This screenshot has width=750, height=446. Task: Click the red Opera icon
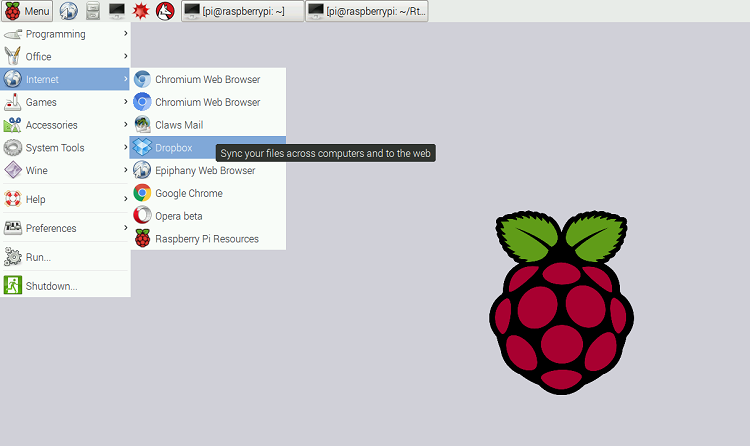pyautogui.click(x=142, y=215)
